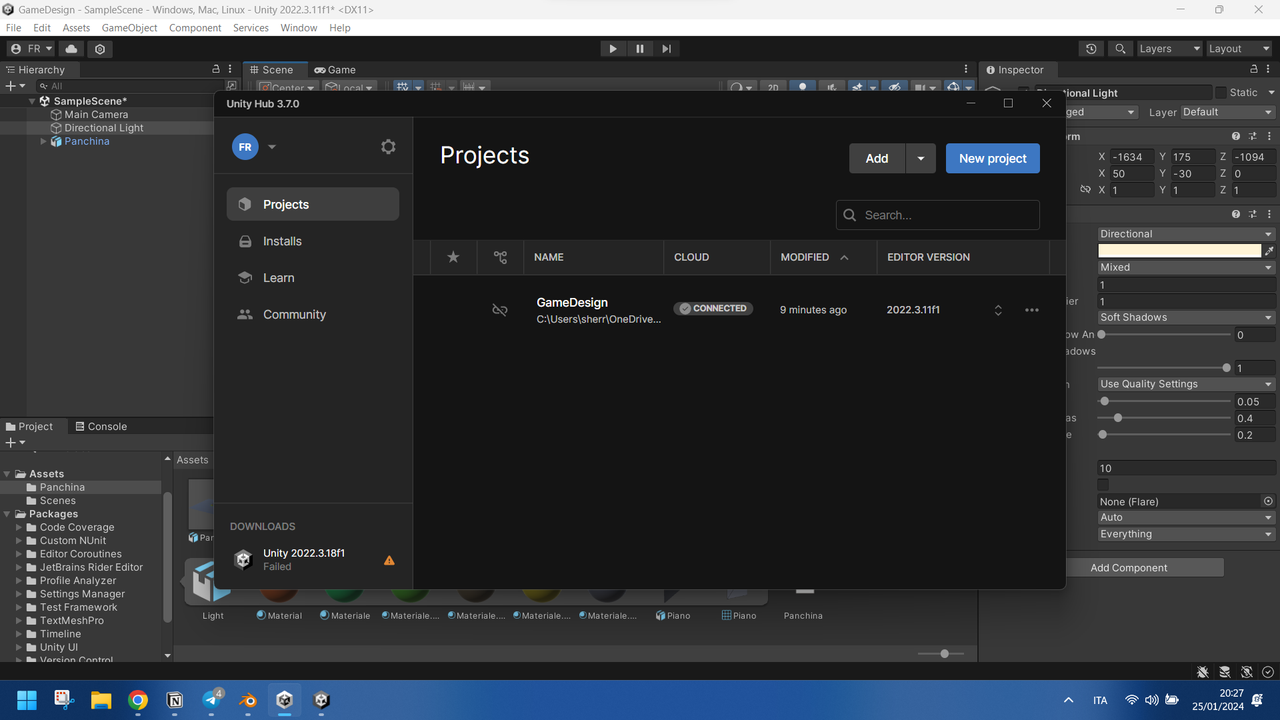Viewport: 1280px width, 720px height.
Task: Open Unity Hub preferences gear icon
Action: (388, 147)
